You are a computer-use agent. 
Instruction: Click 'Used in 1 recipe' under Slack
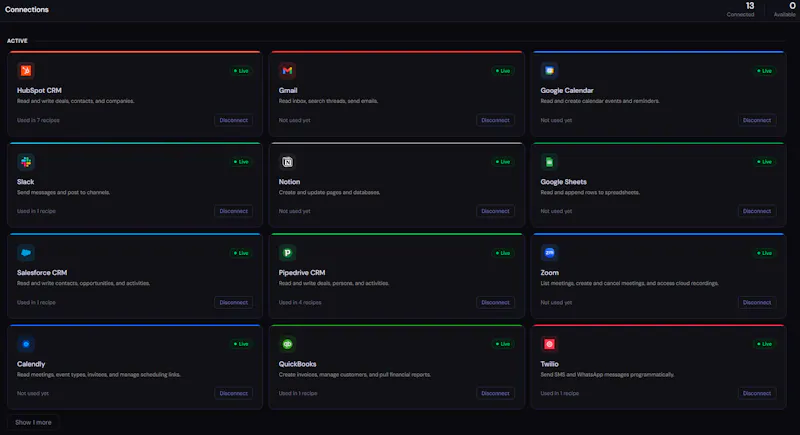[x=36, y=211]
